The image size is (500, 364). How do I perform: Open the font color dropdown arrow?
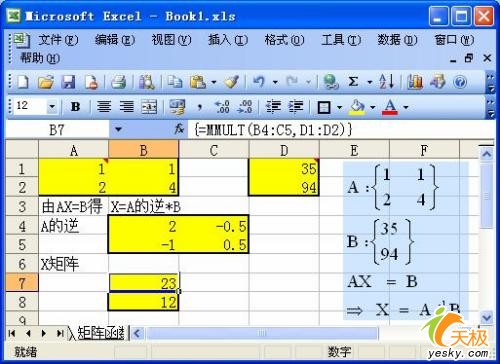click(x=406, y=107)
